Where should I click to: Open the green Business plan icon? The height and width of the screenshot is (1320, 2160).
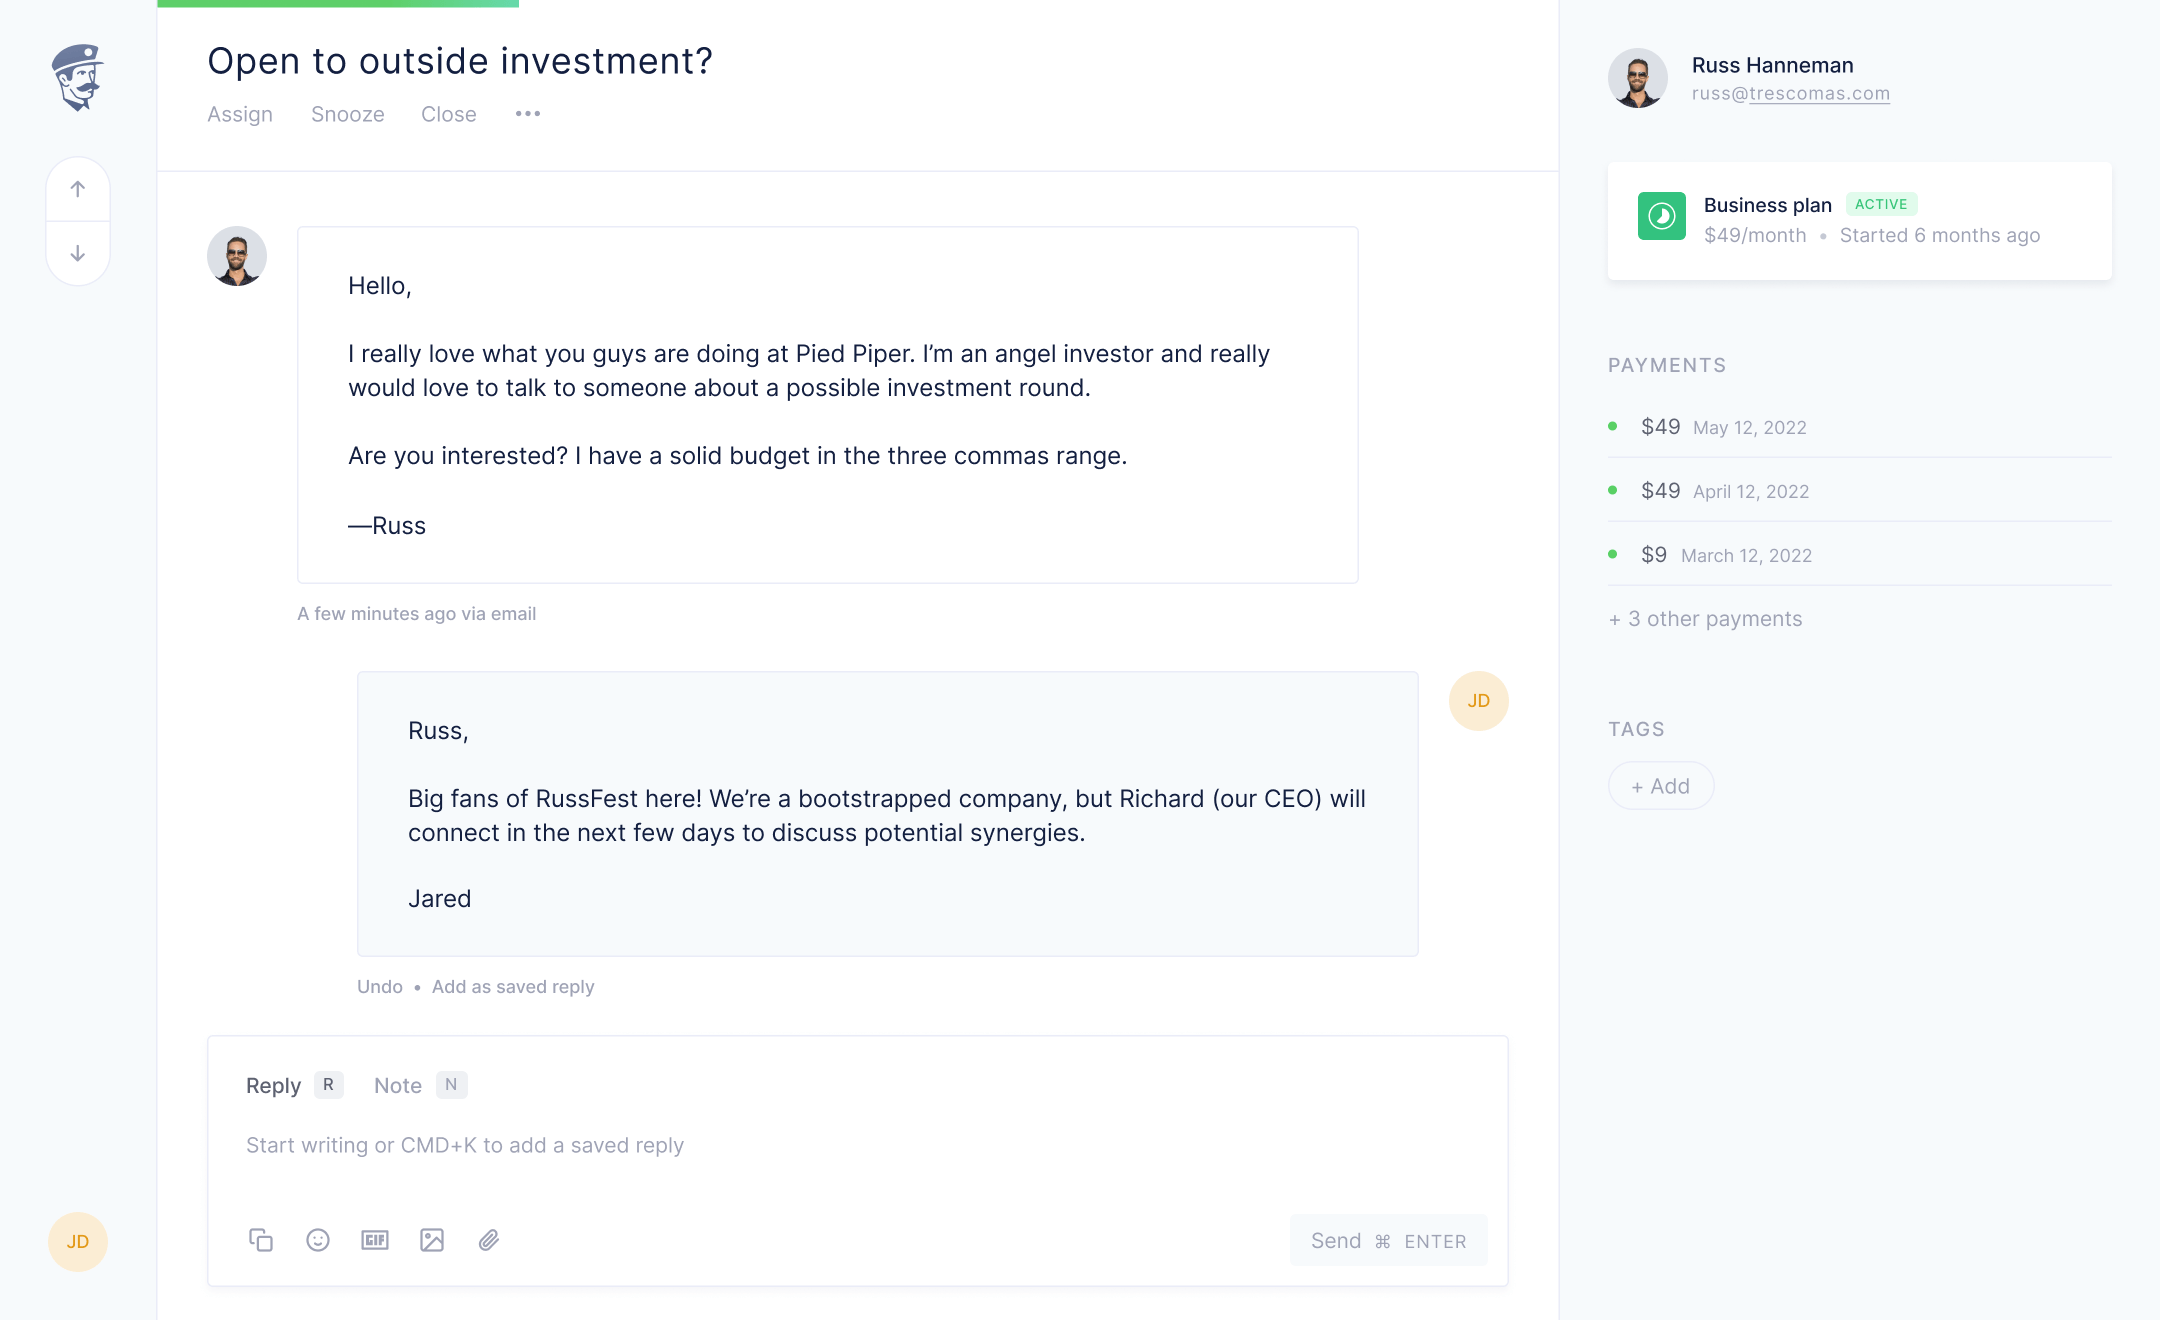click(1662, 216)
